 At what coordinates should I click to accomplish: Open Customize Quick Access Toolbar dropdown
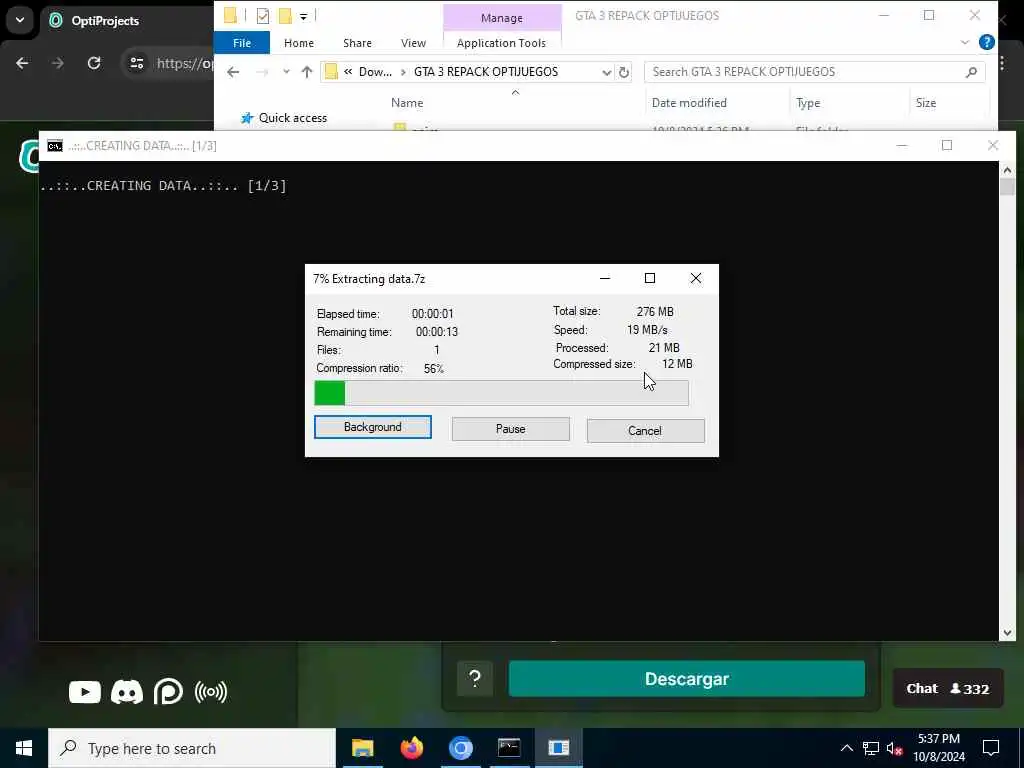pos(304,16)
